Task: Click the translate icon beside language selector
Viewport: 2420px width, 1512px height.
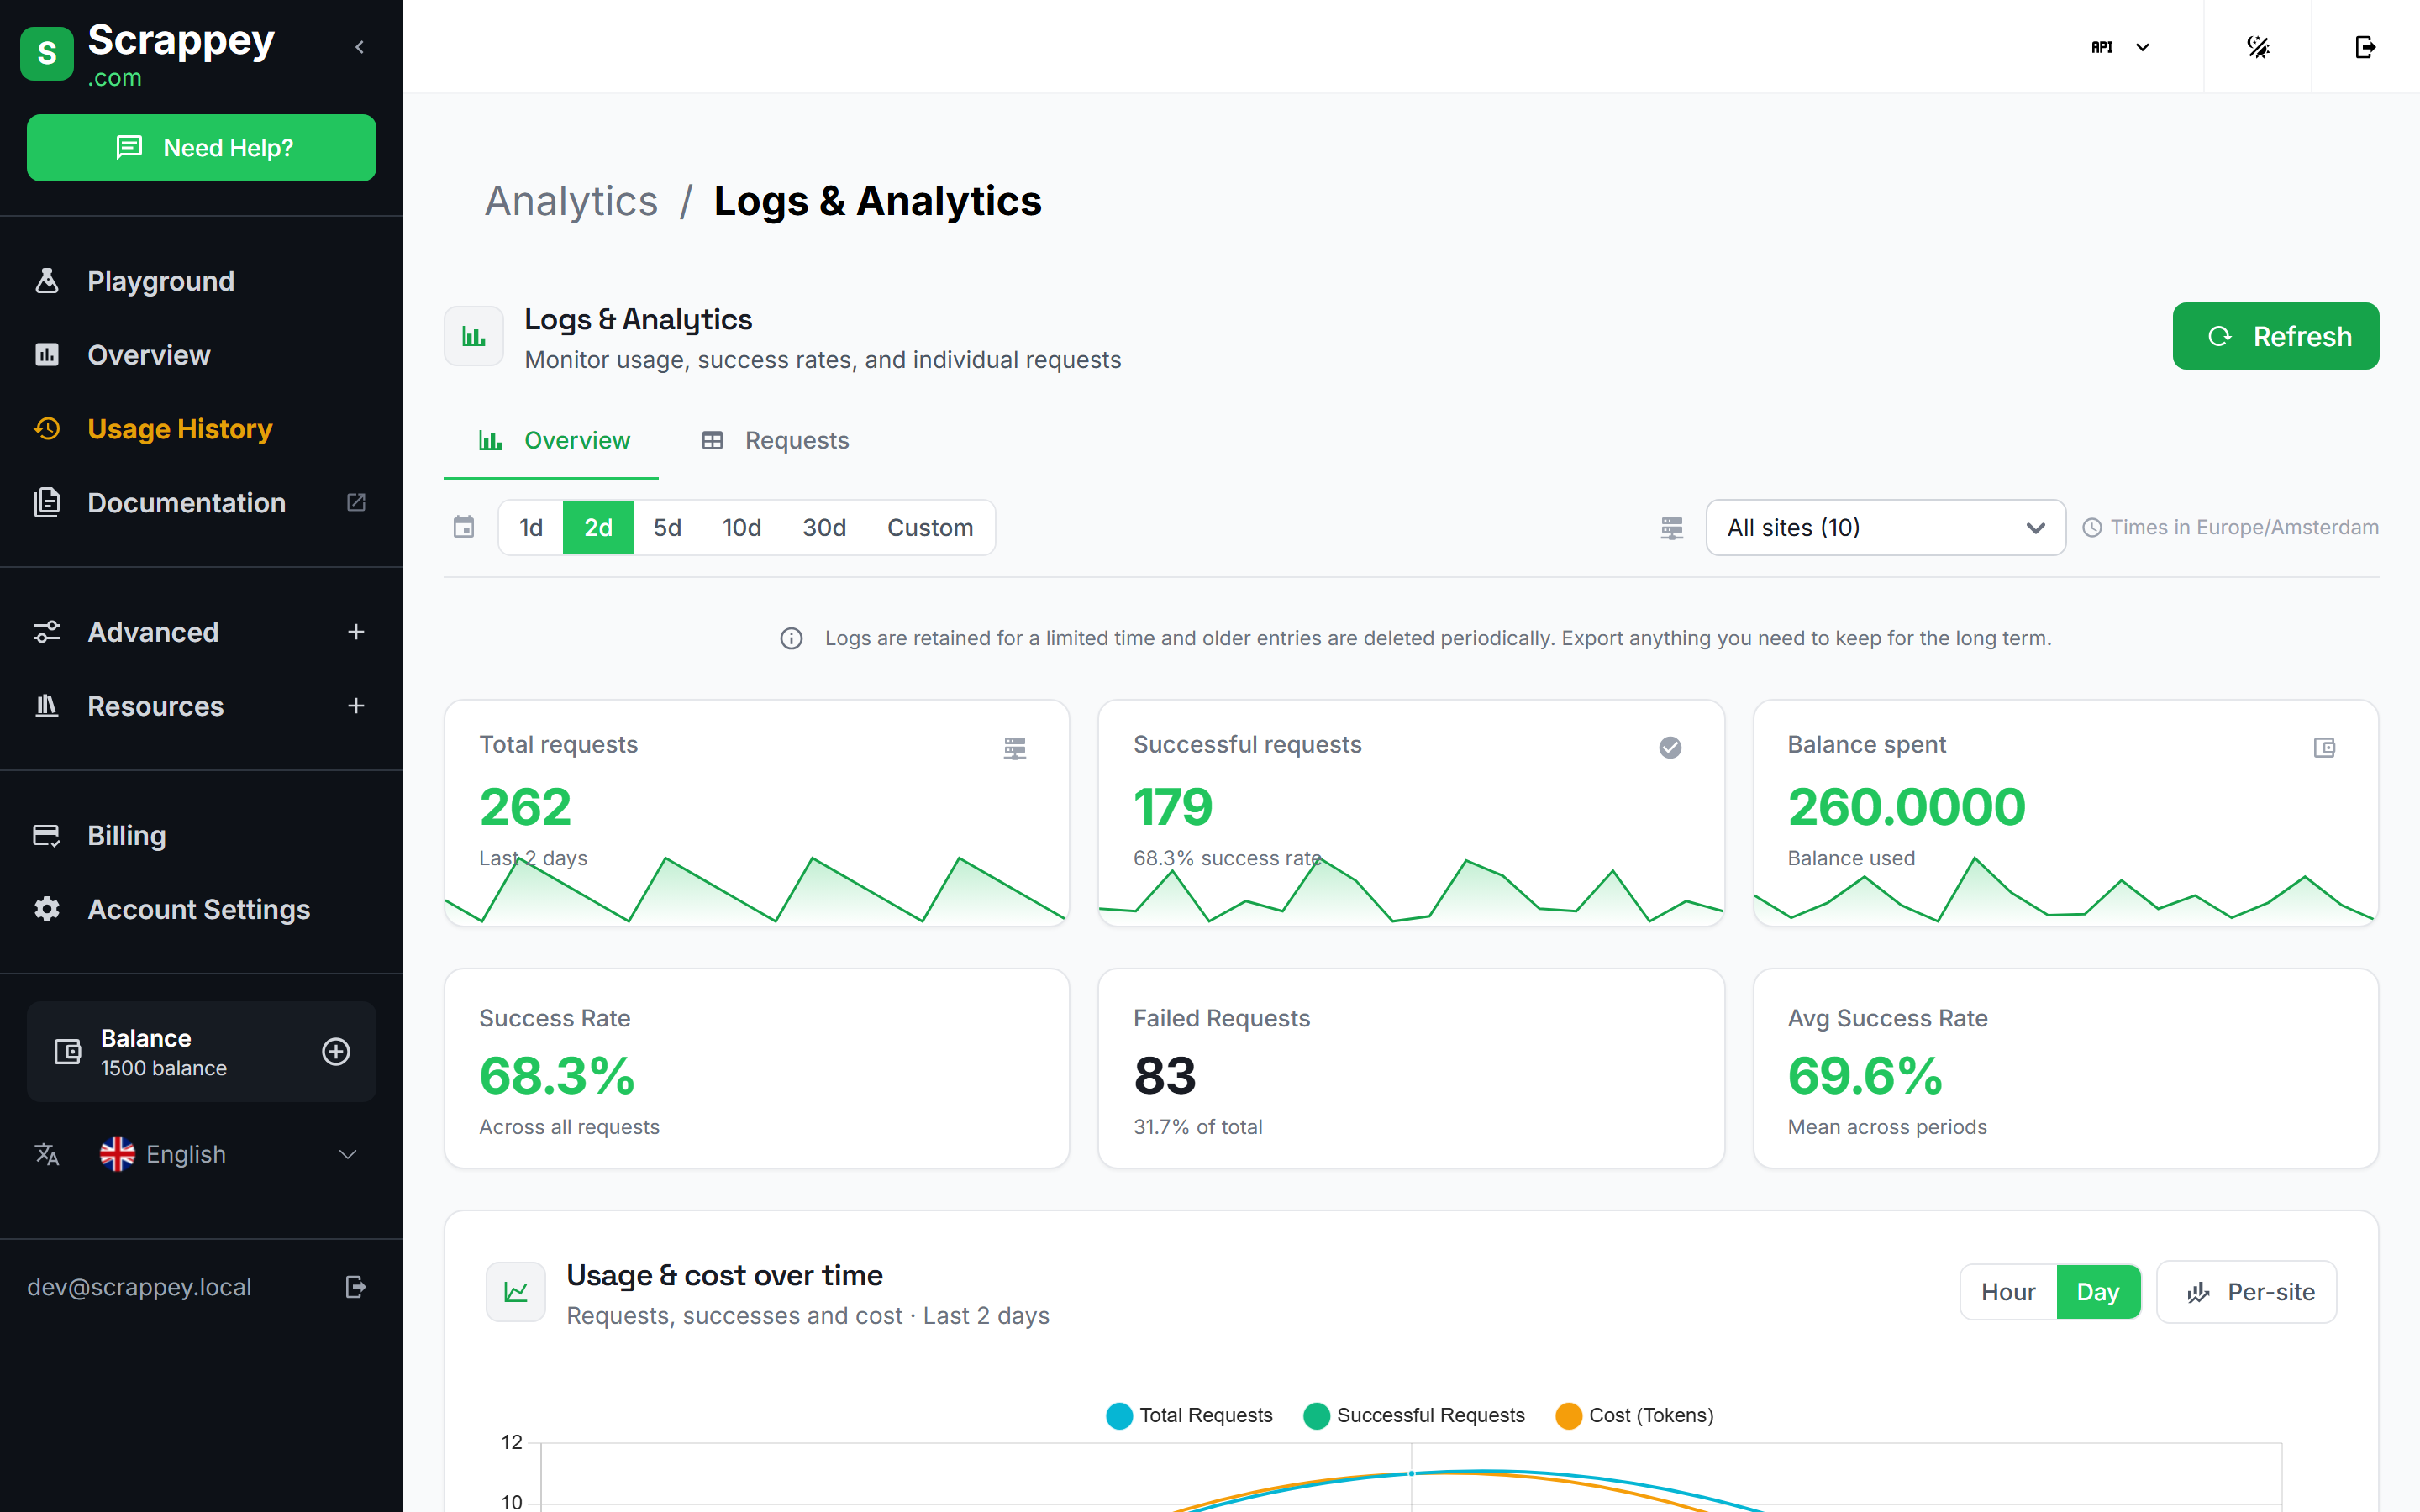Action: tap(47, 1154)
